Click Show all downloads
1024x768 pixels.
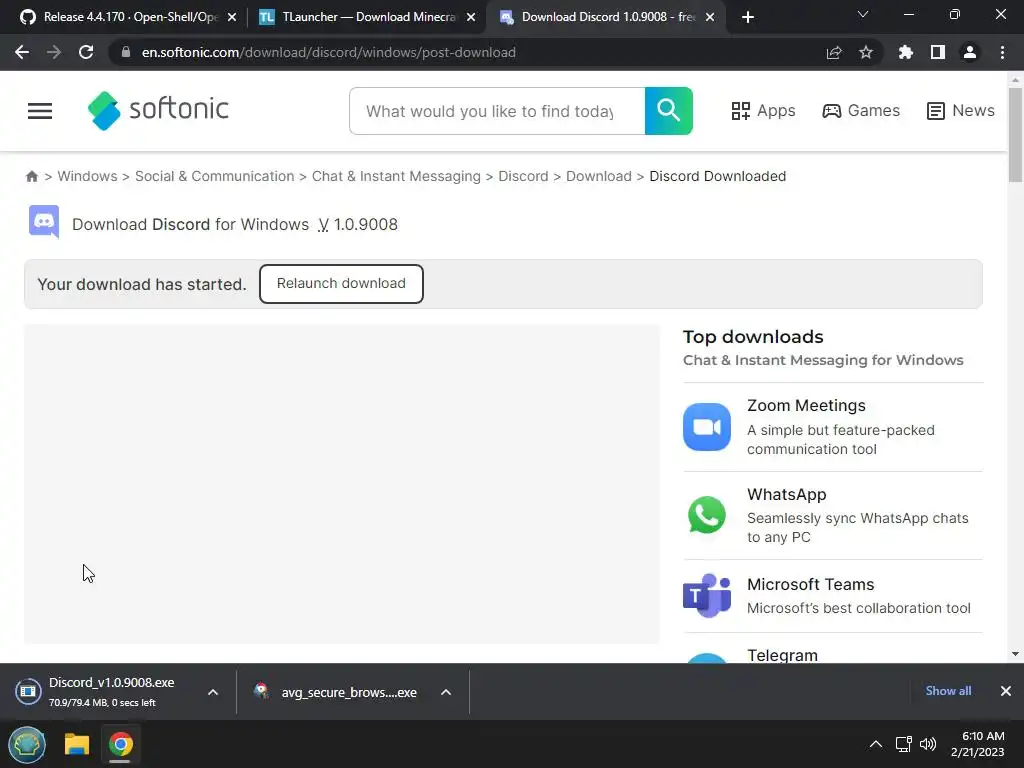click(x=948, y=691)
